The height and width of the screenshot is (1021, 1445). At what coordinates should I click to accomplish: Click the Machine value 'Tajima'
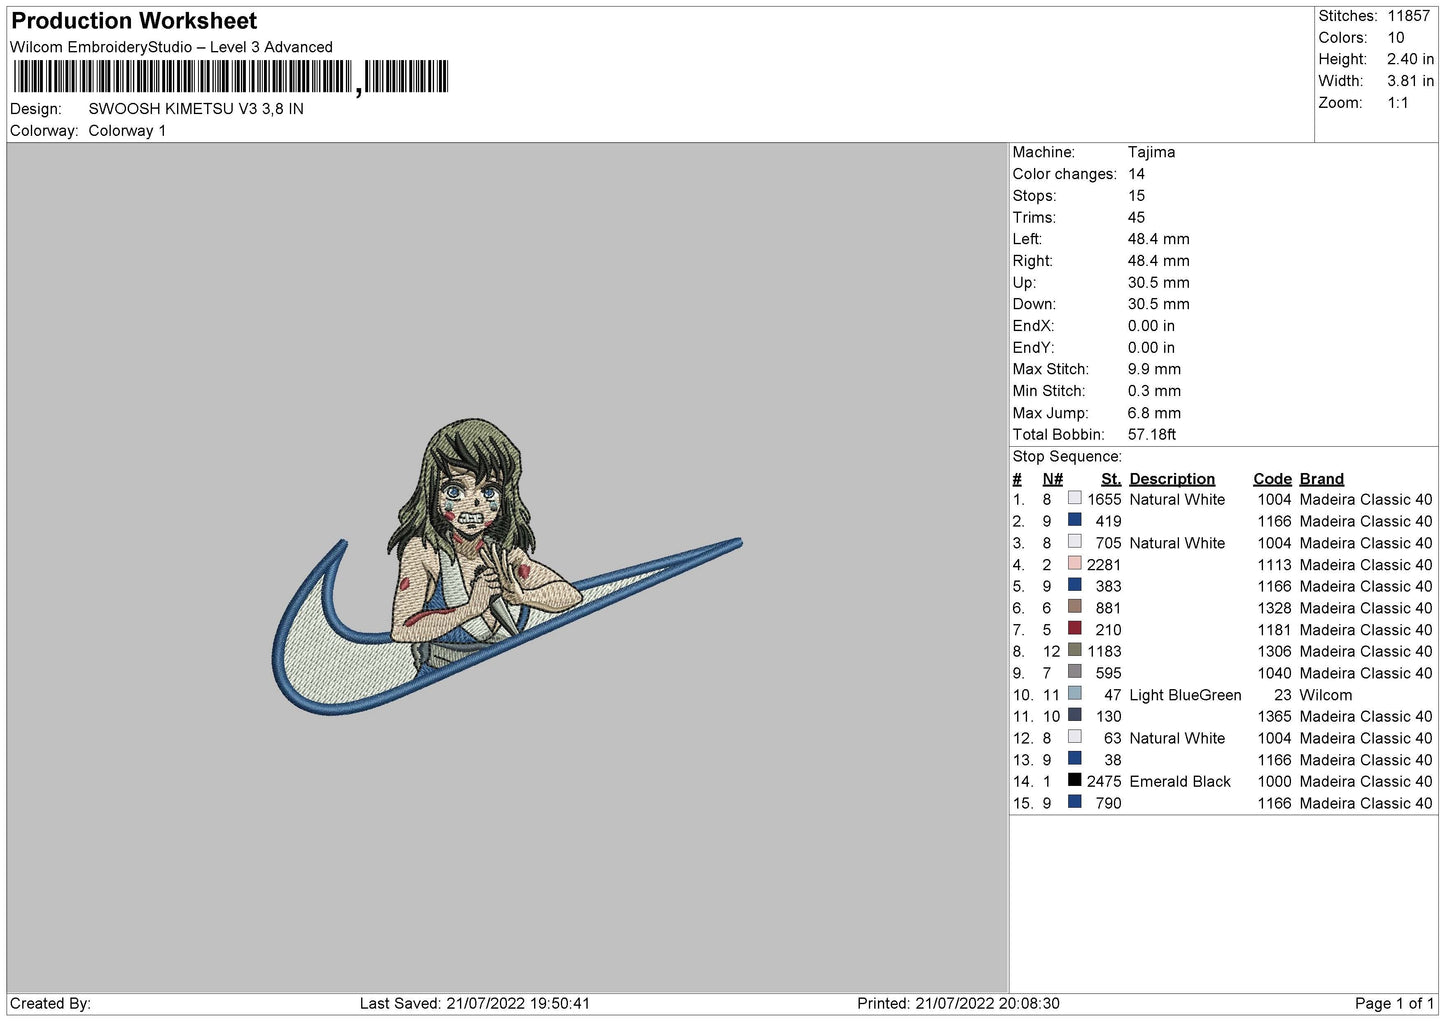coord(1151,152)
